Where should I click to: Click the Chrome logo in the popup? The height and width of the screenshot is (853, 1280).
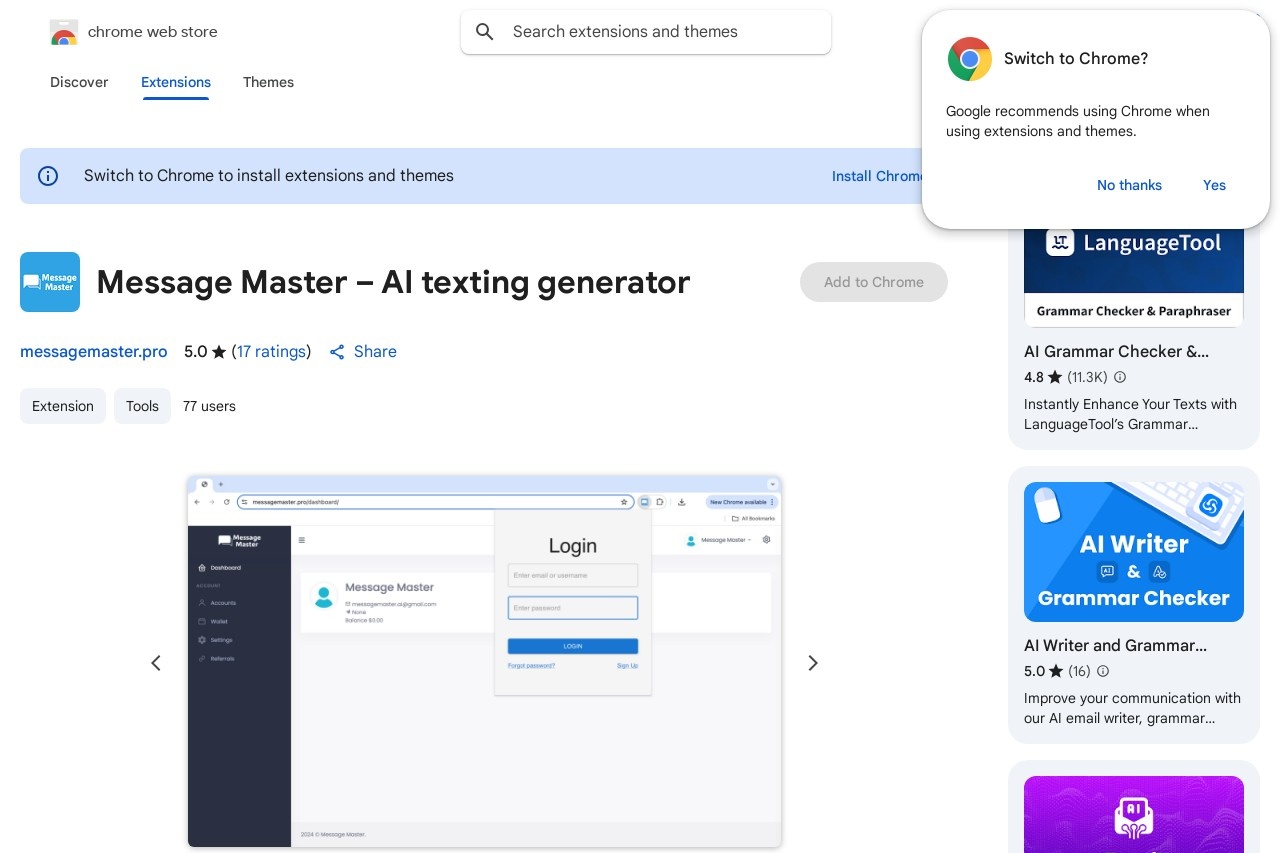pos(970,59)
